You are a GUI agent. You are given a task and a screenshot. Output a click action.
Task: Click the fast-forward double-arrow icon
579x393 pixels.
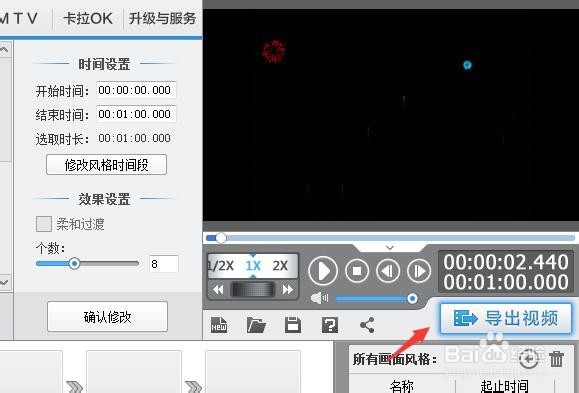[x=288, y=290]
